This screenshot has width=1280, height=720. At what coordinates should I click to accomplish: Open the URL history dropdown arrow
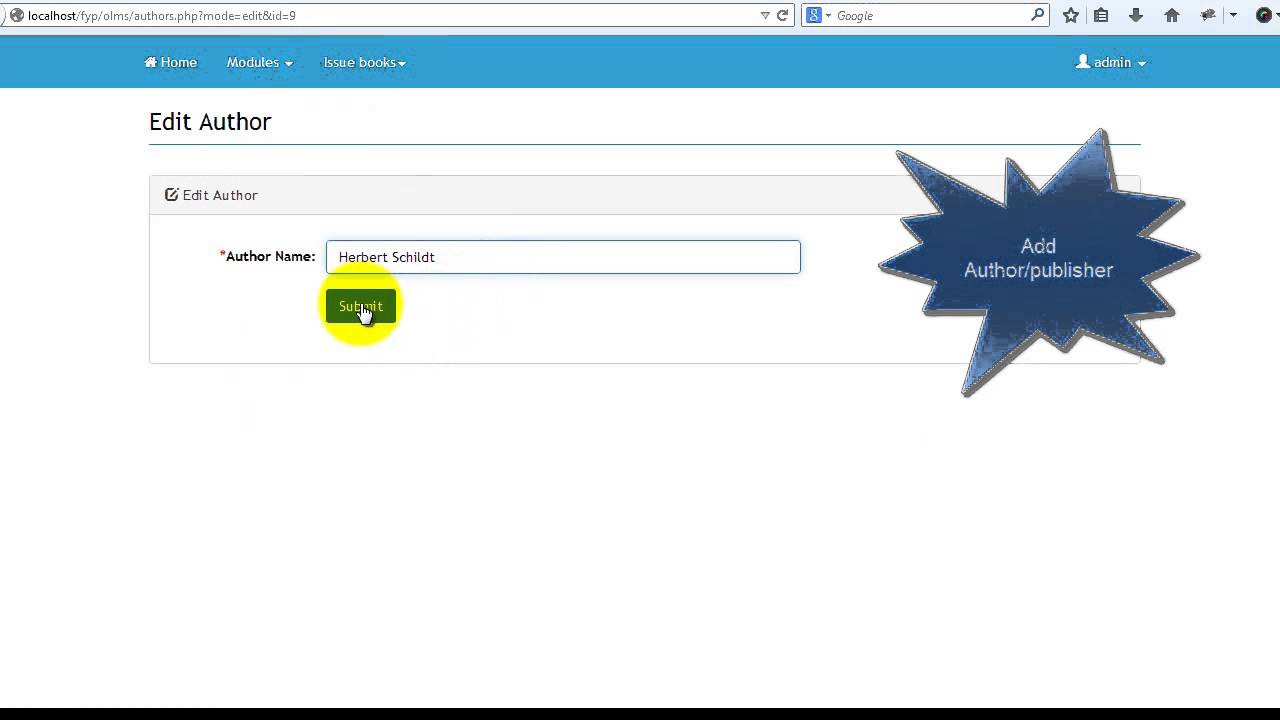(x=765, y=15)
